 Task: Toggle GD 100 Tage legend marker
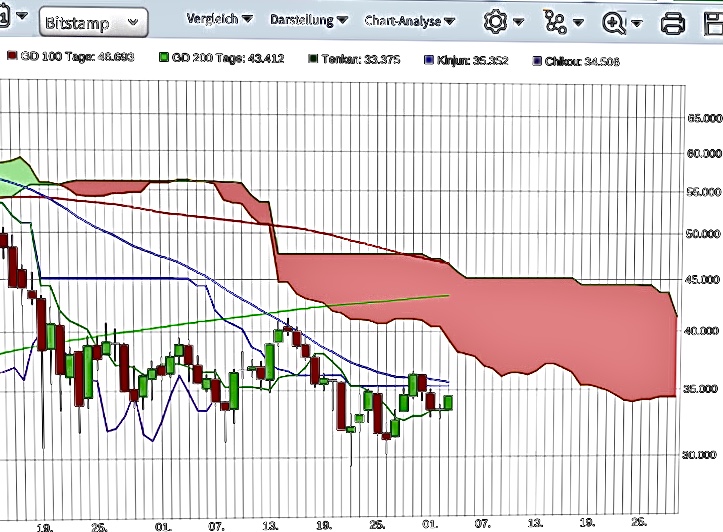tap(12, 59)
